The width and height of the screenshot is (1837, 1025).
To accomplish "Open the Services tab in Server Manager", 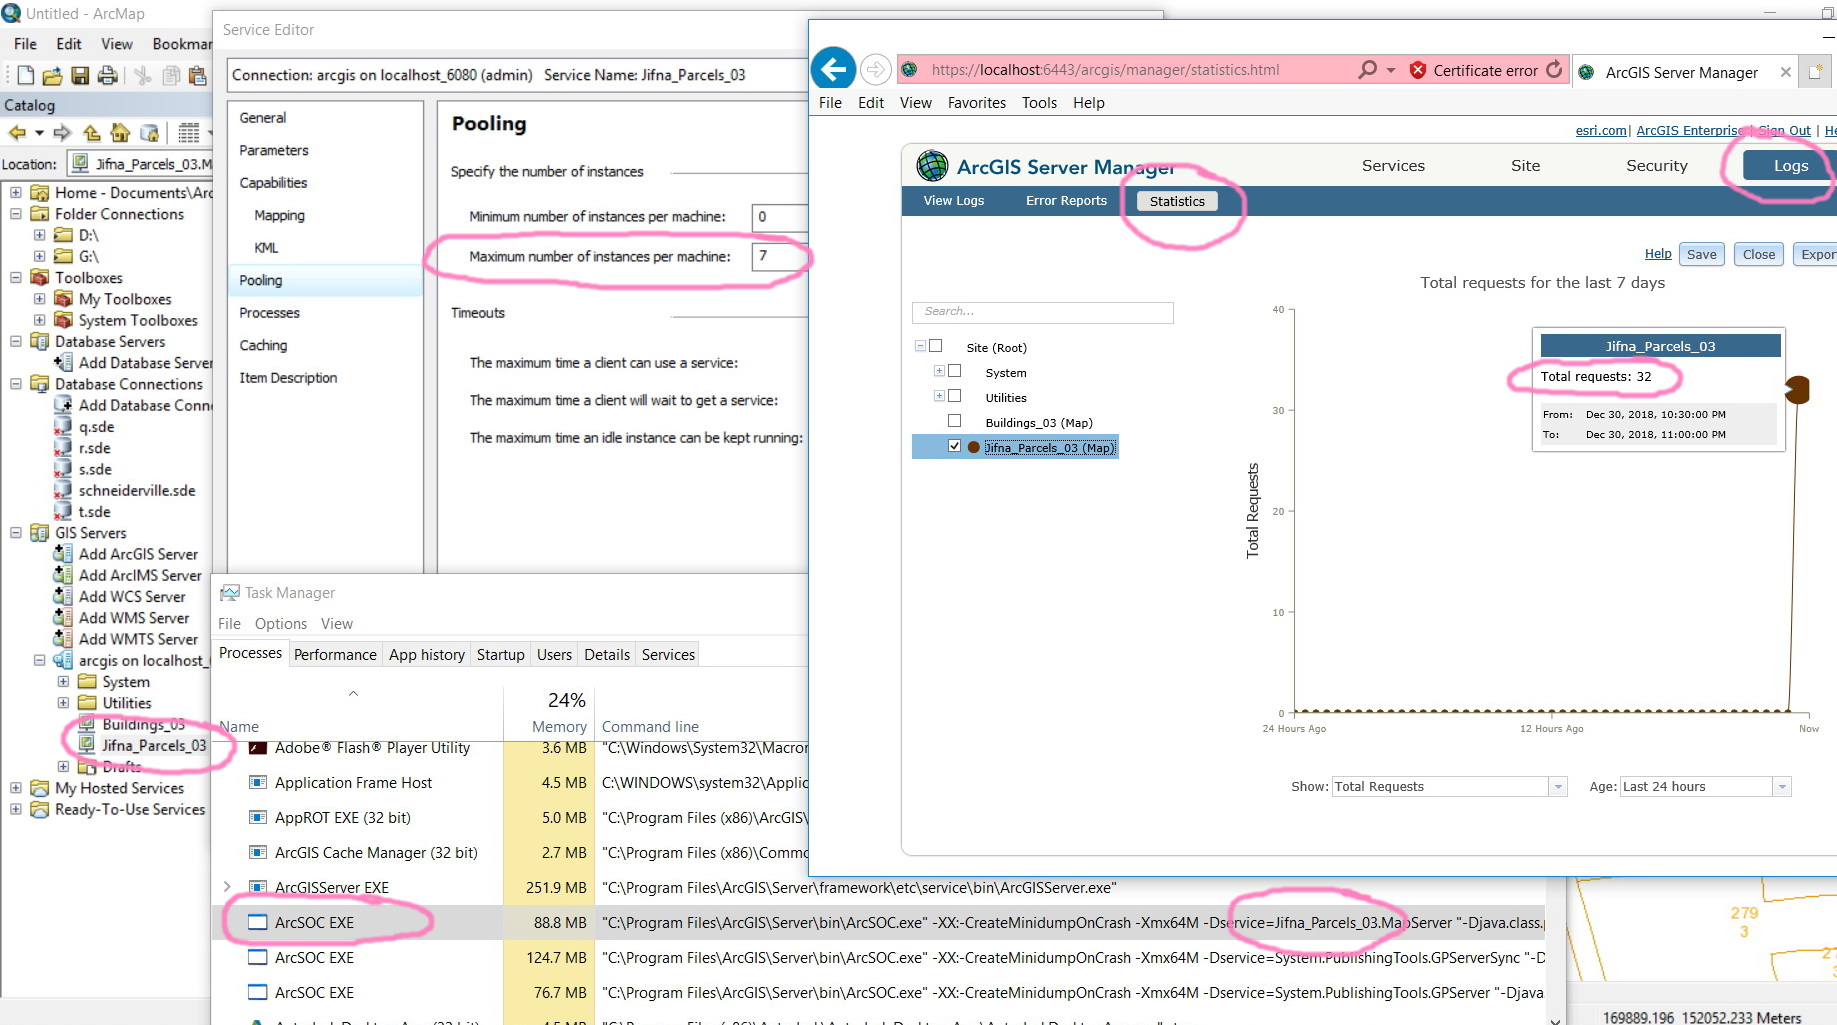I will (x=1393, y=166).
